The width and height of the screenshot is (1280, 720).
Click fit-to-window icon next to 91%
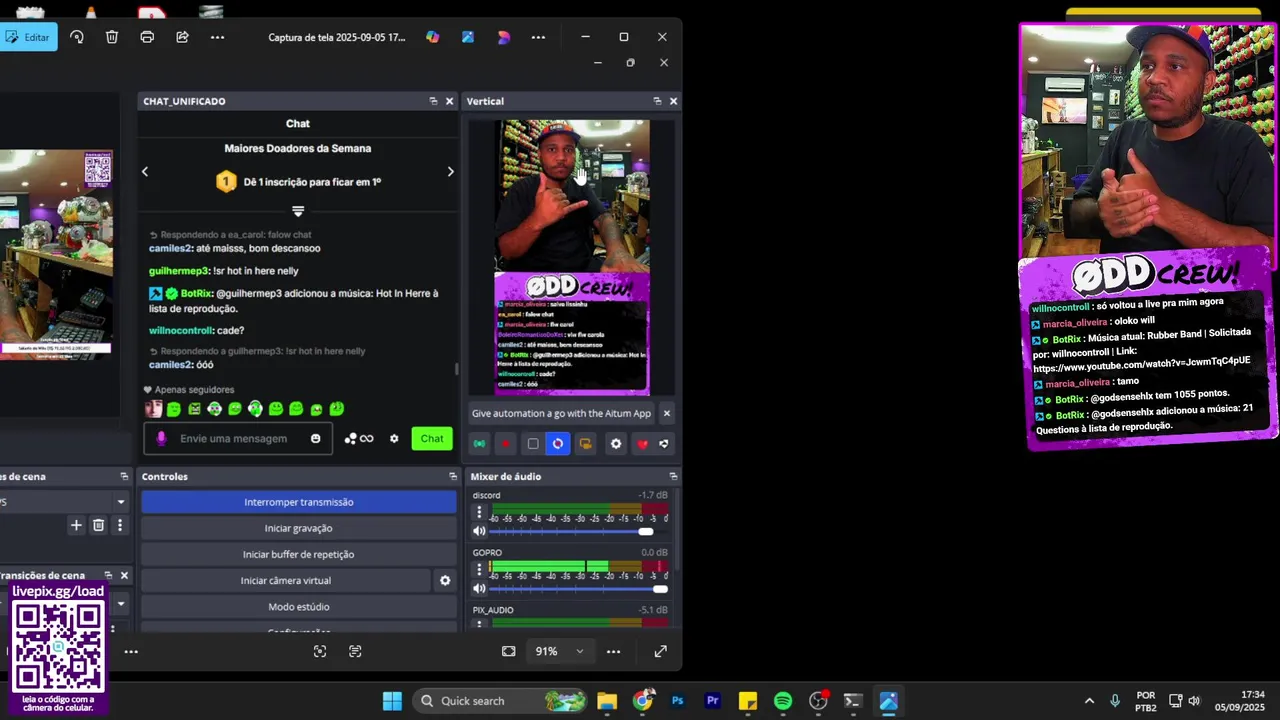click(508, 651)
